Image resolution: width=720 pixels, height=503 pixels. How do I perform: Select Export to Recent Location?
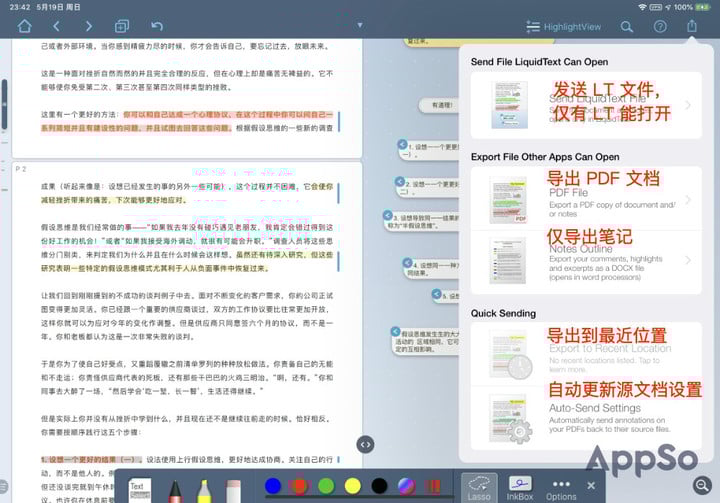point(586,354)
